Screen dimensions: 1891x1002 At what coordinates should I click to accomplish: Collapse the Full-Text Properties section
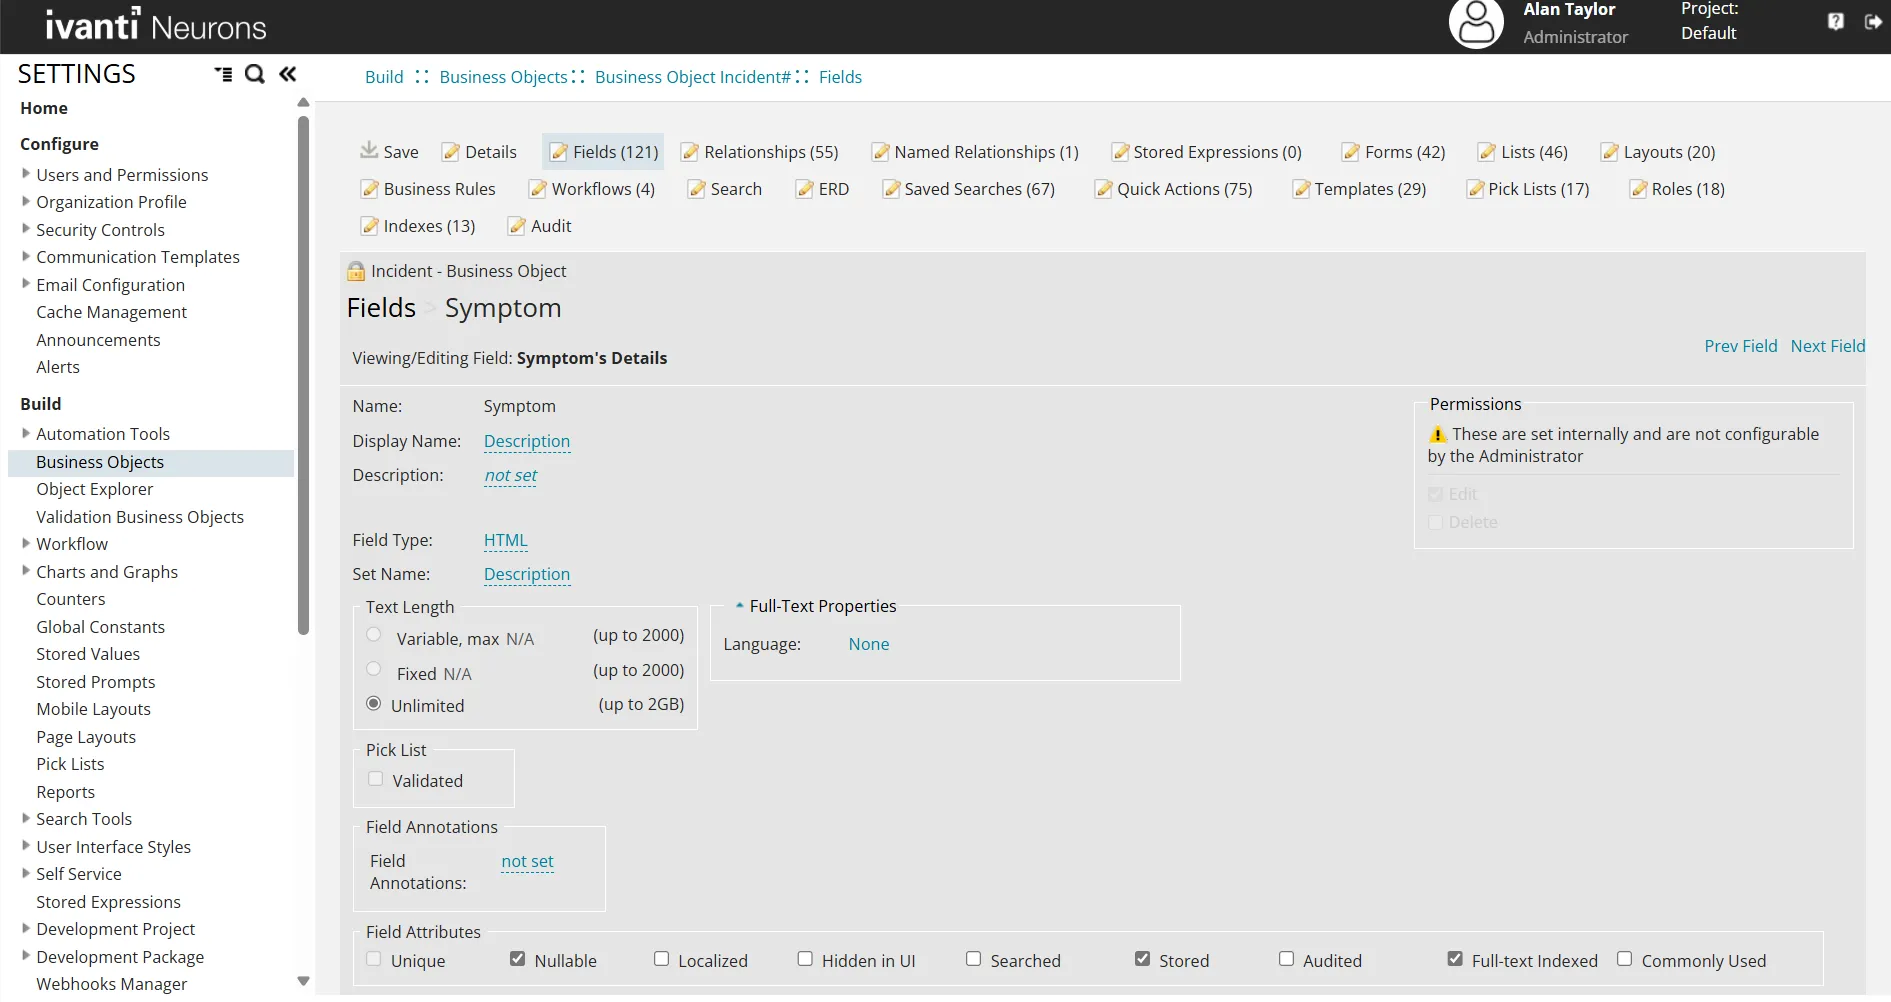(x=739, y=606)
